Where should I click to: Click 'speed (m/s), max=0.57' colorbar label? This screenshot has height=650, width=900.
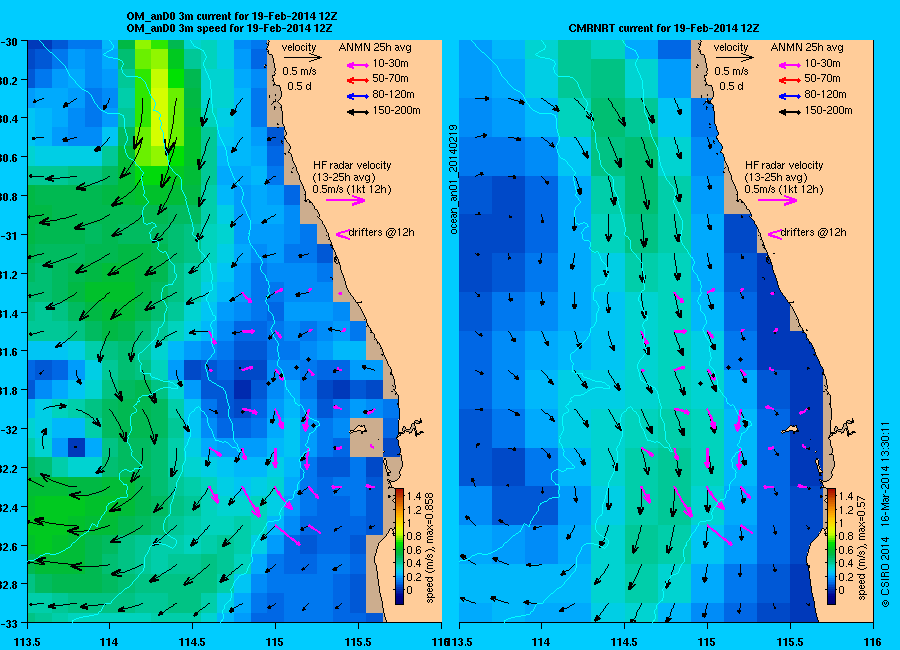(x=861, y=550)
